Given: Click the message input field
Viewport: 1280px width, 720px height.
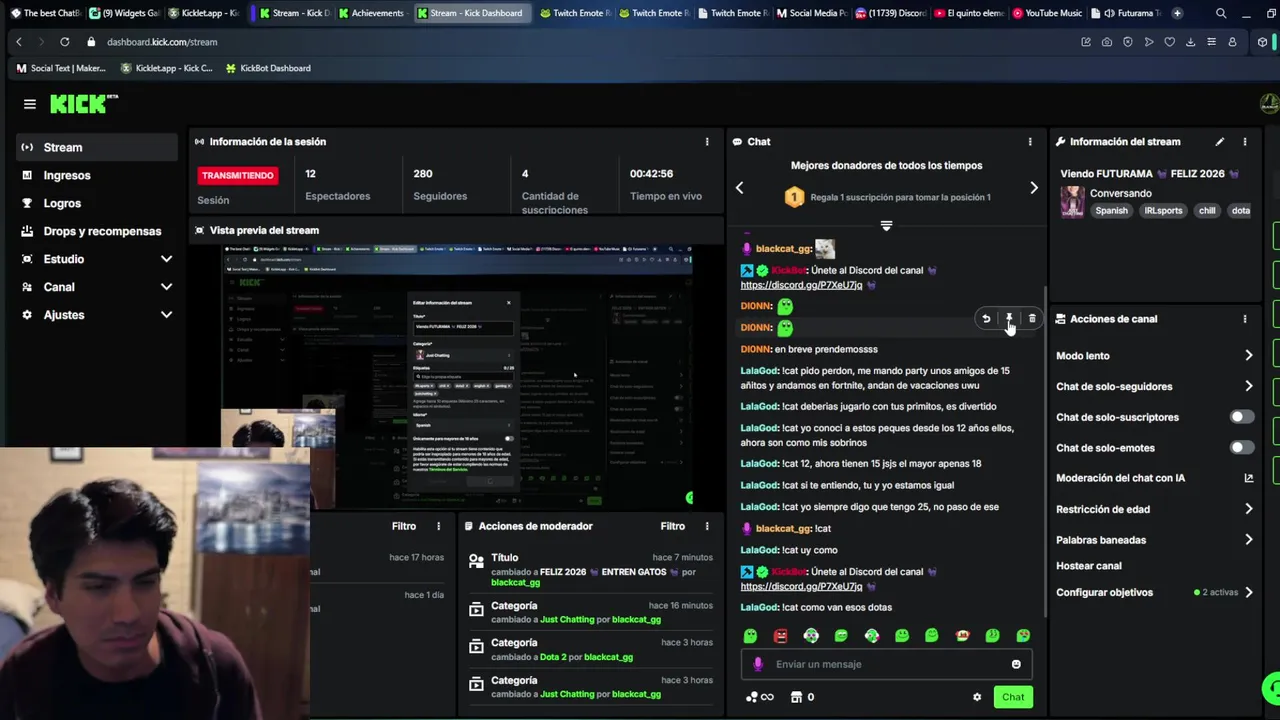Looking at the screenshot, I should click(x=886, y=664).
